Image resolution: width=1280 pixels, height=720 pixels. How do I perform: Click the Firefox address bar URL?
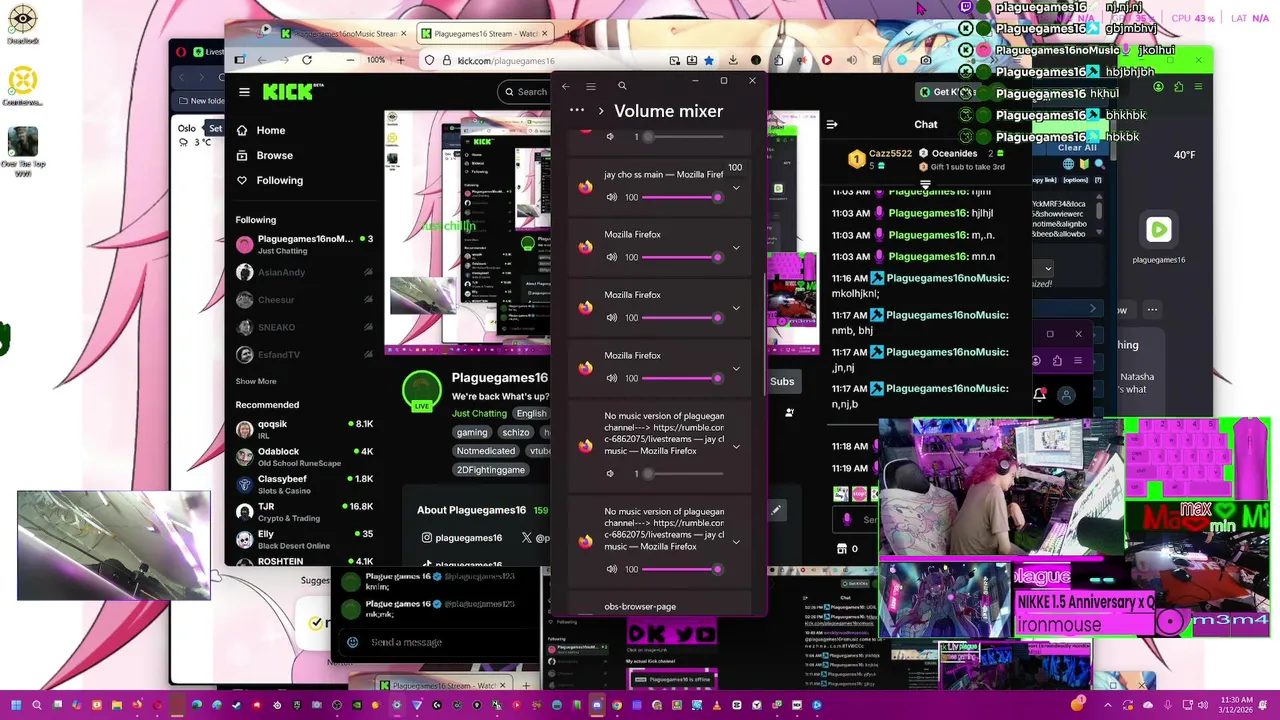(506, 61)
